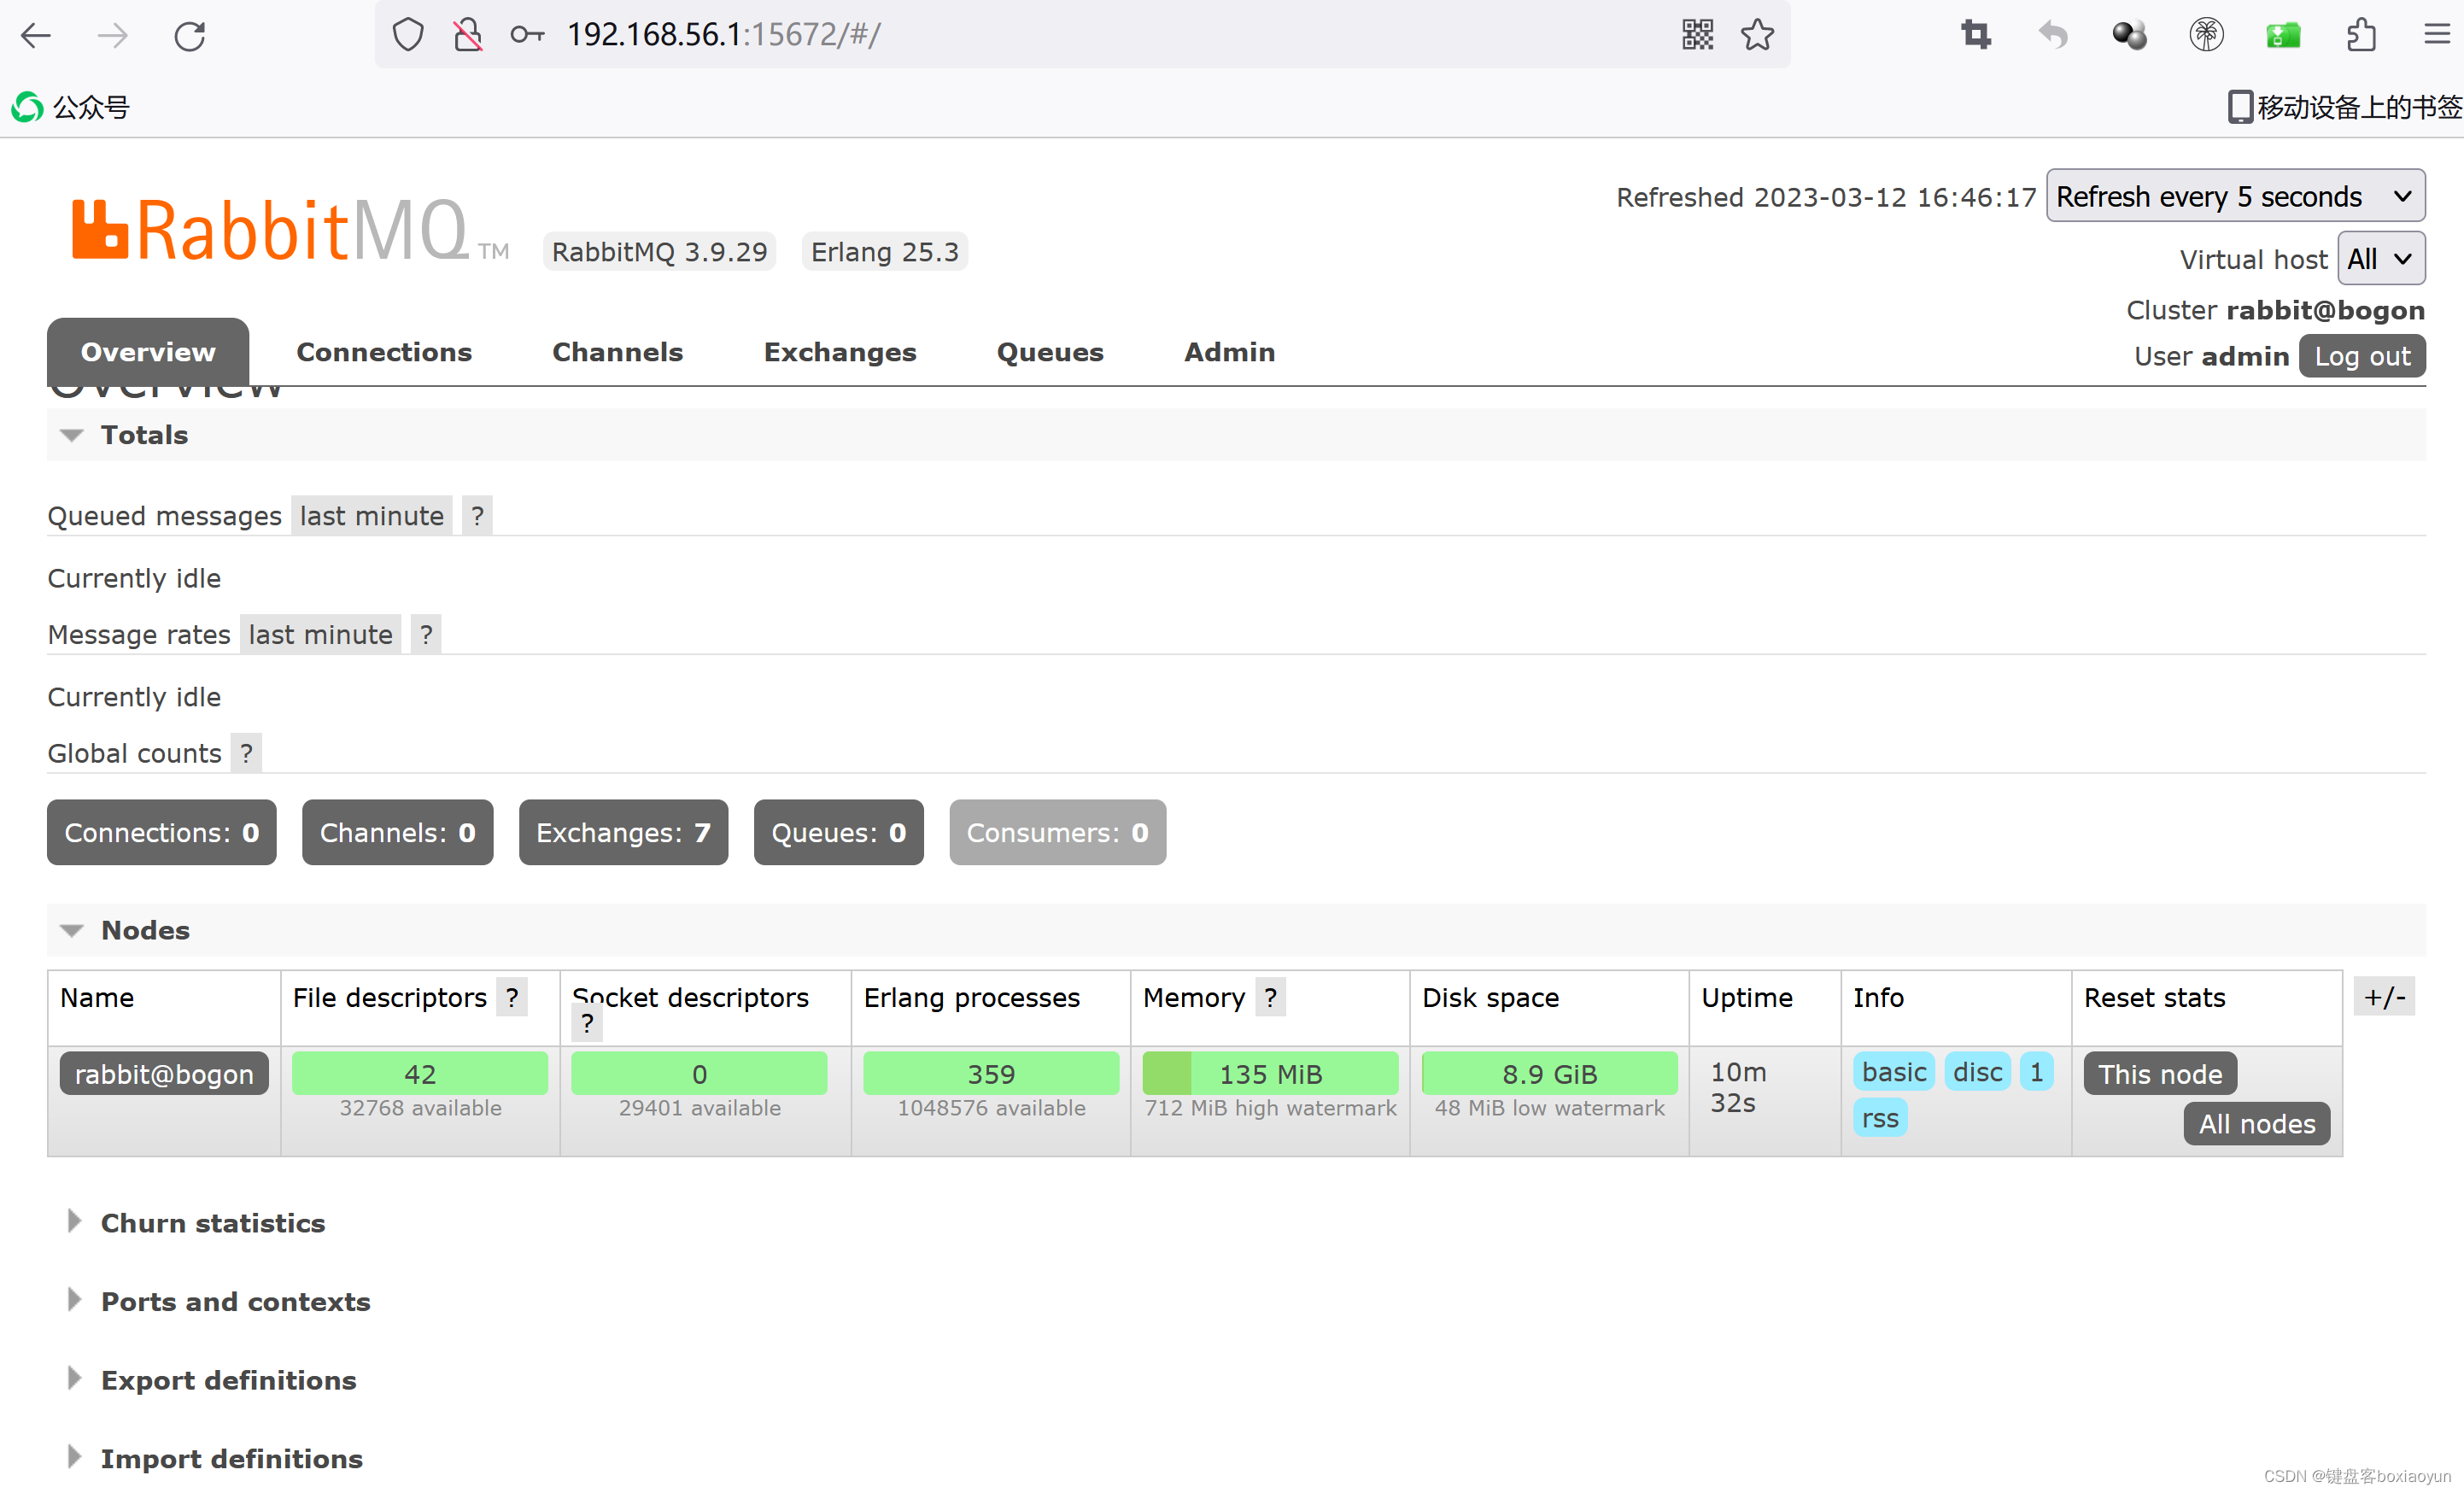Click the +/- columns toggle in Nodes table

pos(2385,996)
